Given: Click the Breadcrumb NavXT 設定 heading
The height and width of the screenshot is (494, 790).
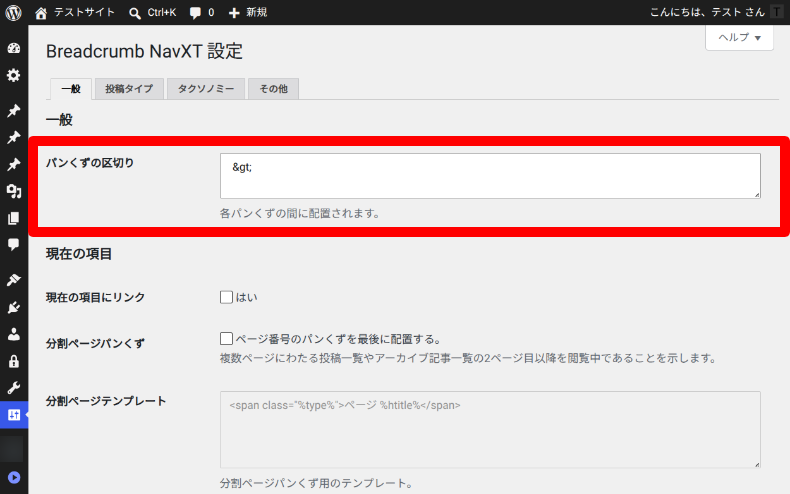Looking at the screenshot, I should (x=145, y=51).
